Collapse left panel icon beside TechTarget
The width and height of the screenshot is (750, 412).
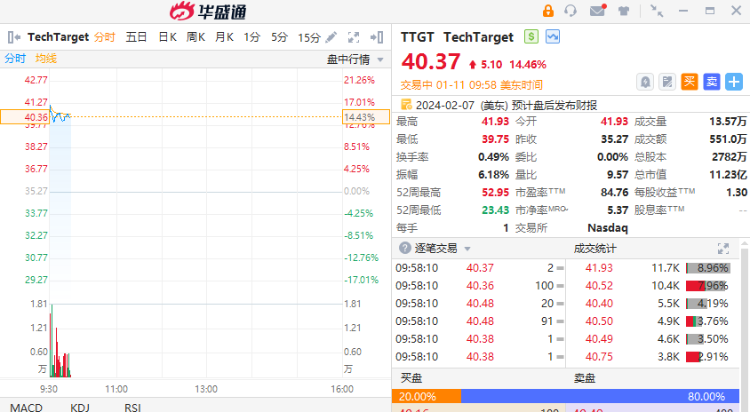[x=14, y=37]
